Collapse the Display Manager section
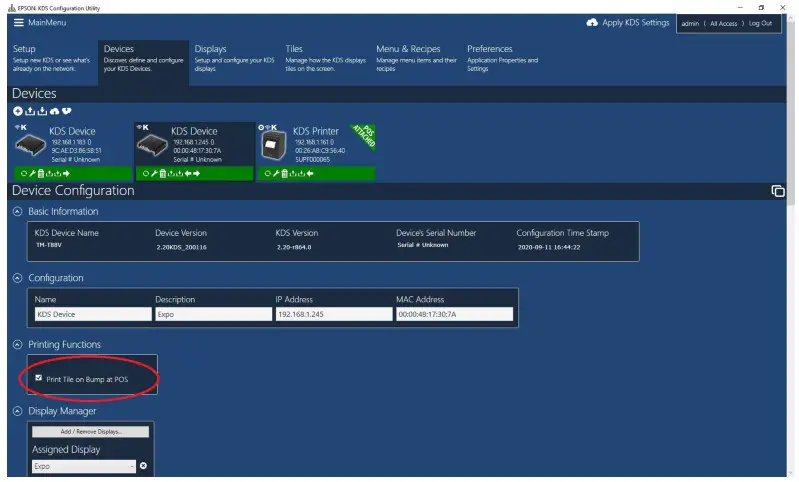Screen dimensions: 799x482 point(17,411)
